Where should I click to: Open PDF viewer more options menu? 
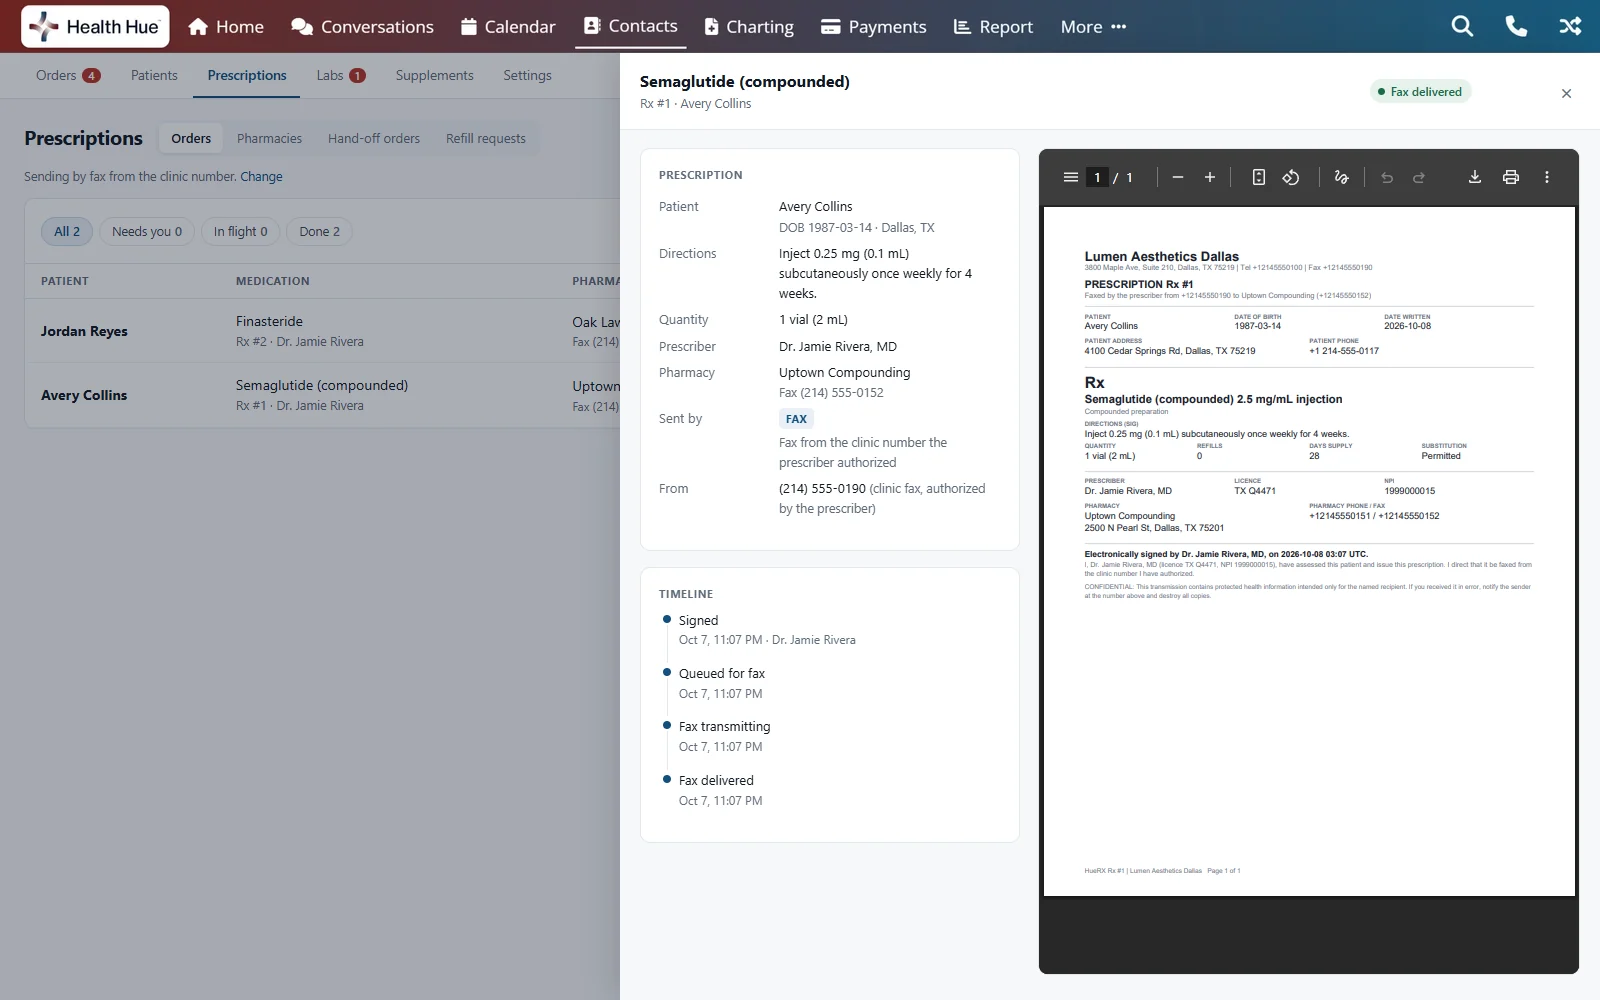tap(1547, 177)
